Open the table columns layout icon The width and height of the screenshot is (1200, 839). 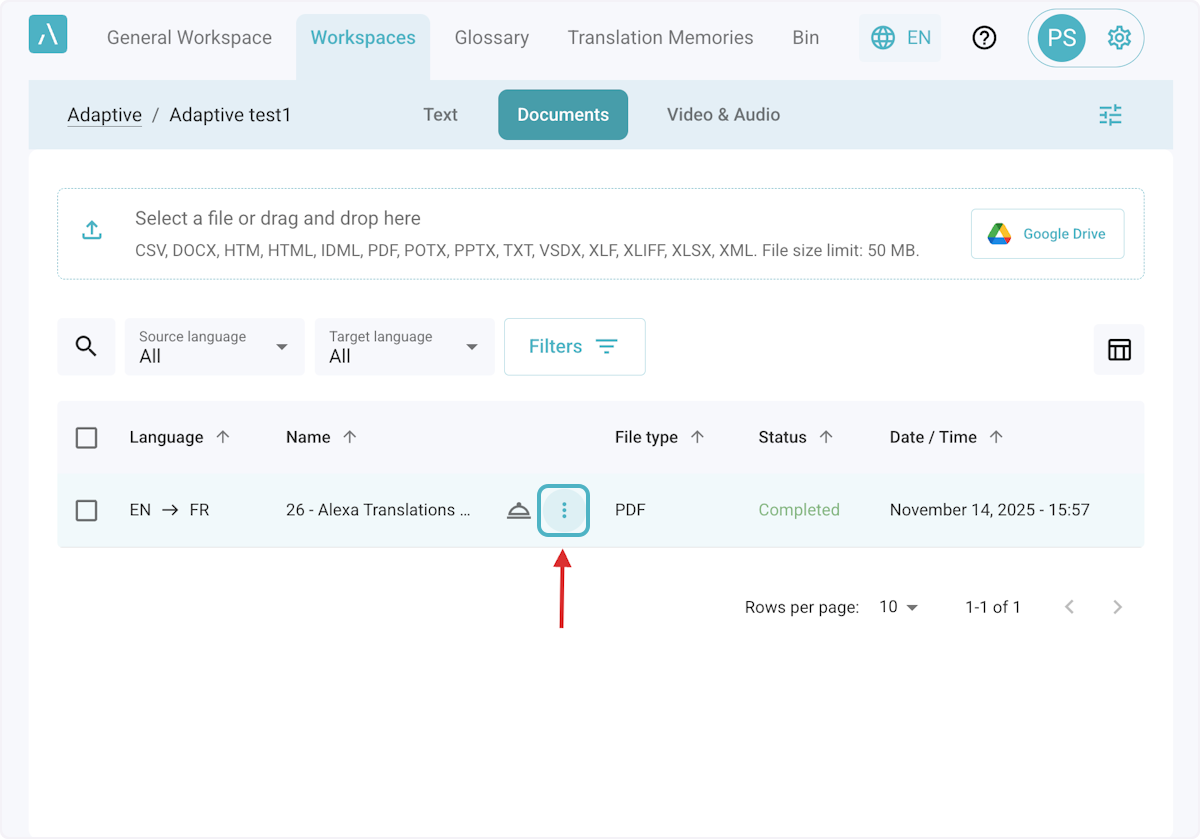pos(1119,349)
